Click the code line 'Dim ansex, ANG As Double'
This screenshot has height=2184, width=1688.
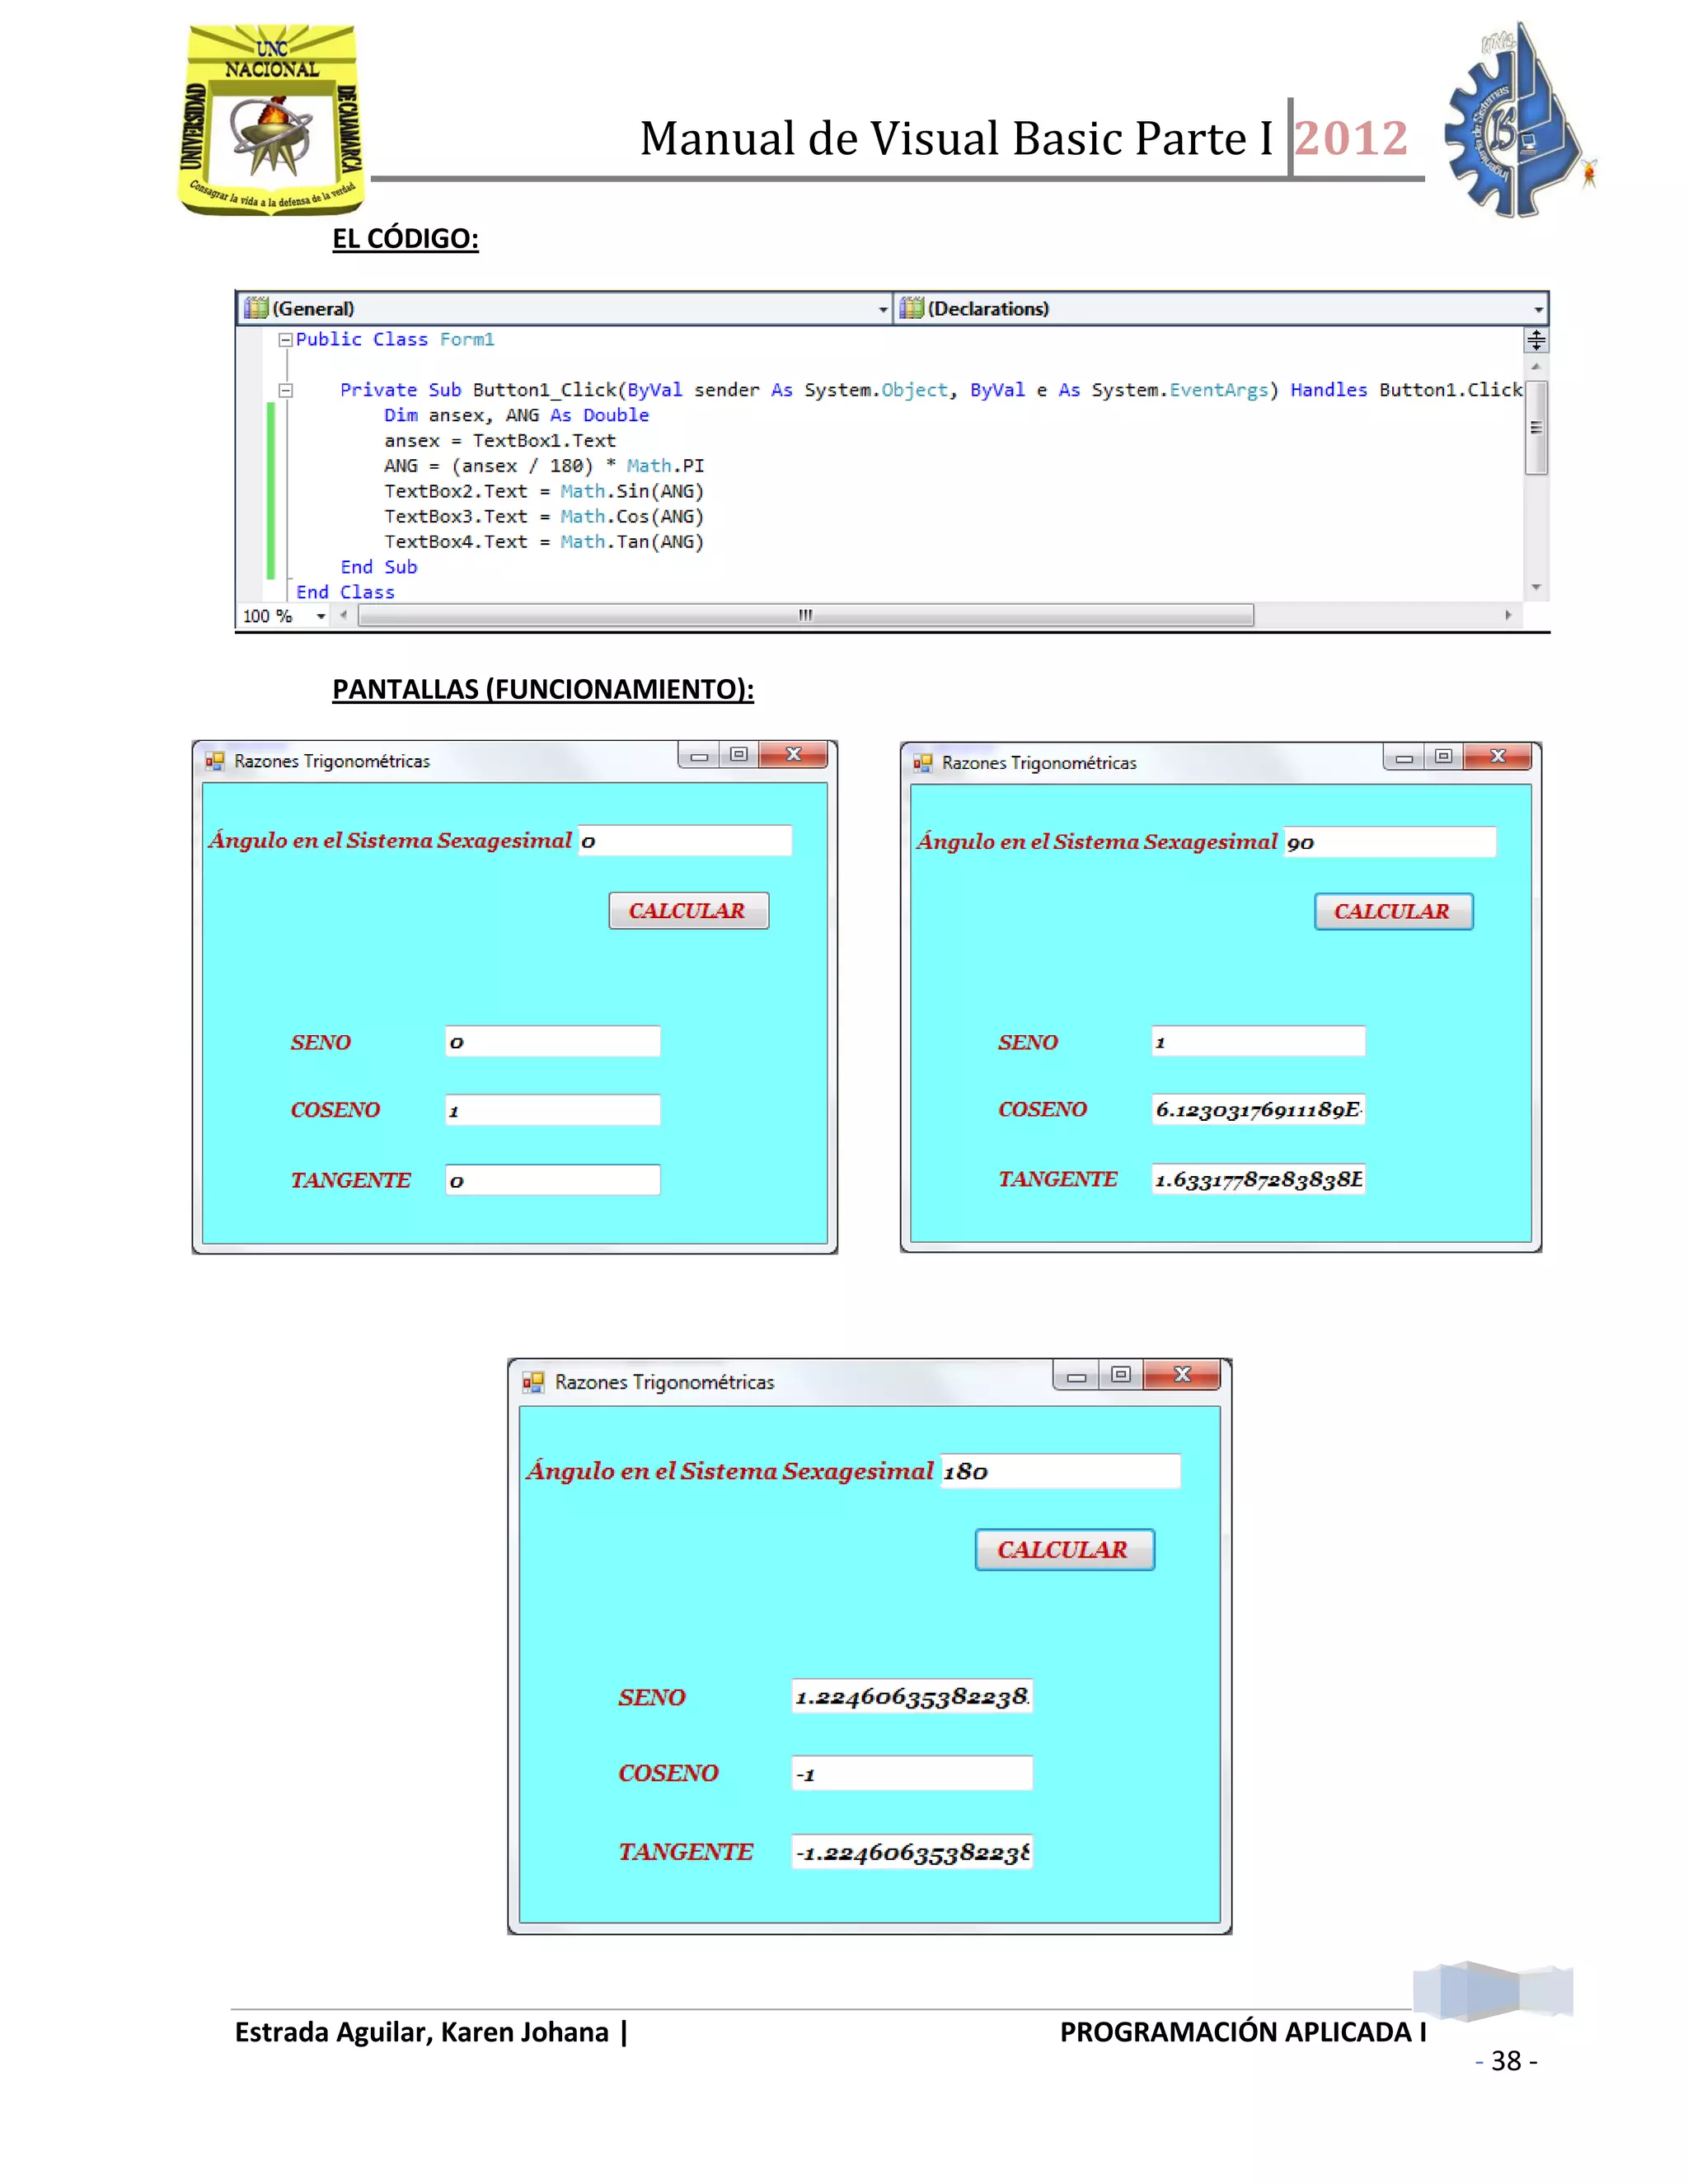(x=517, y=416)
